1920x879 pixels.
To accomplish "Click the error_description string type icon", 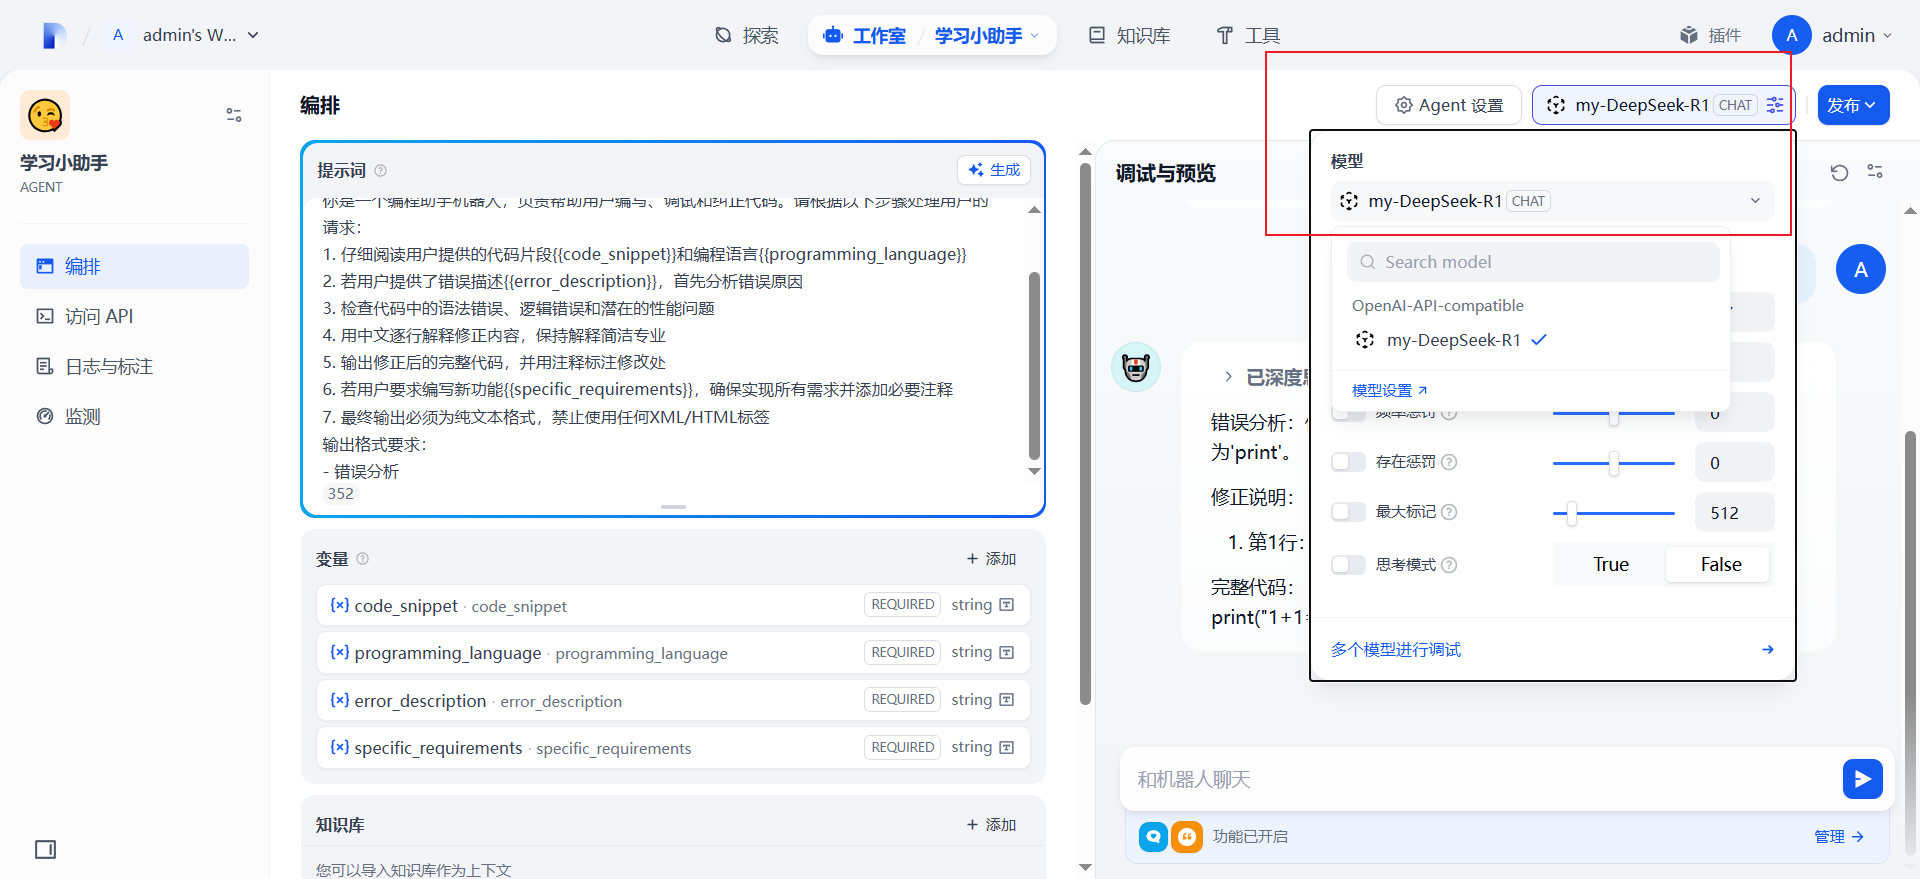I will pyautogui.click(x=1007, y=700).
